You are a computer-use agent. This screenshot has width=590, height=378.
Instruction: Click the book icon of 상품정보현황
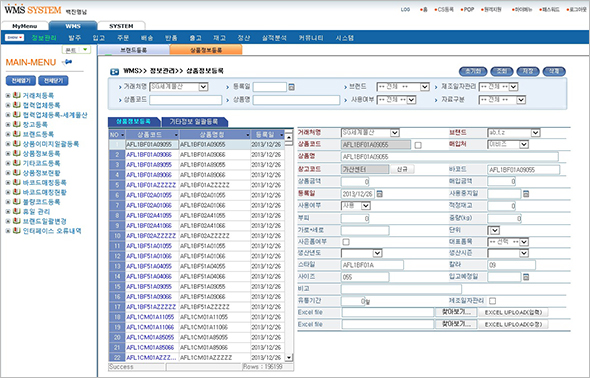[x=17, y=173]
